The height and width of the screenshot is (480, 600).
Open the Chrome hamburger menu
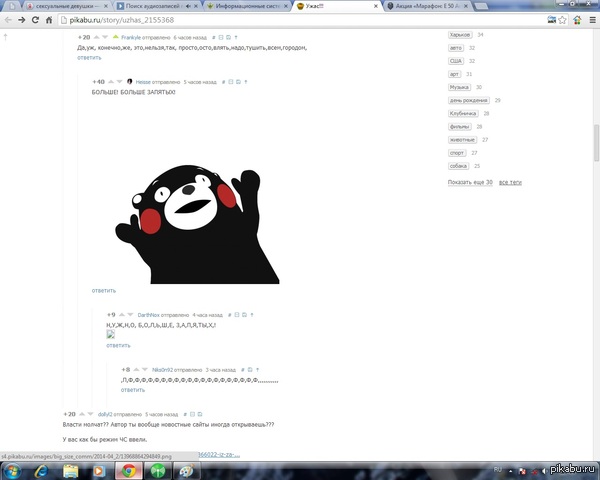click(592, 20)
